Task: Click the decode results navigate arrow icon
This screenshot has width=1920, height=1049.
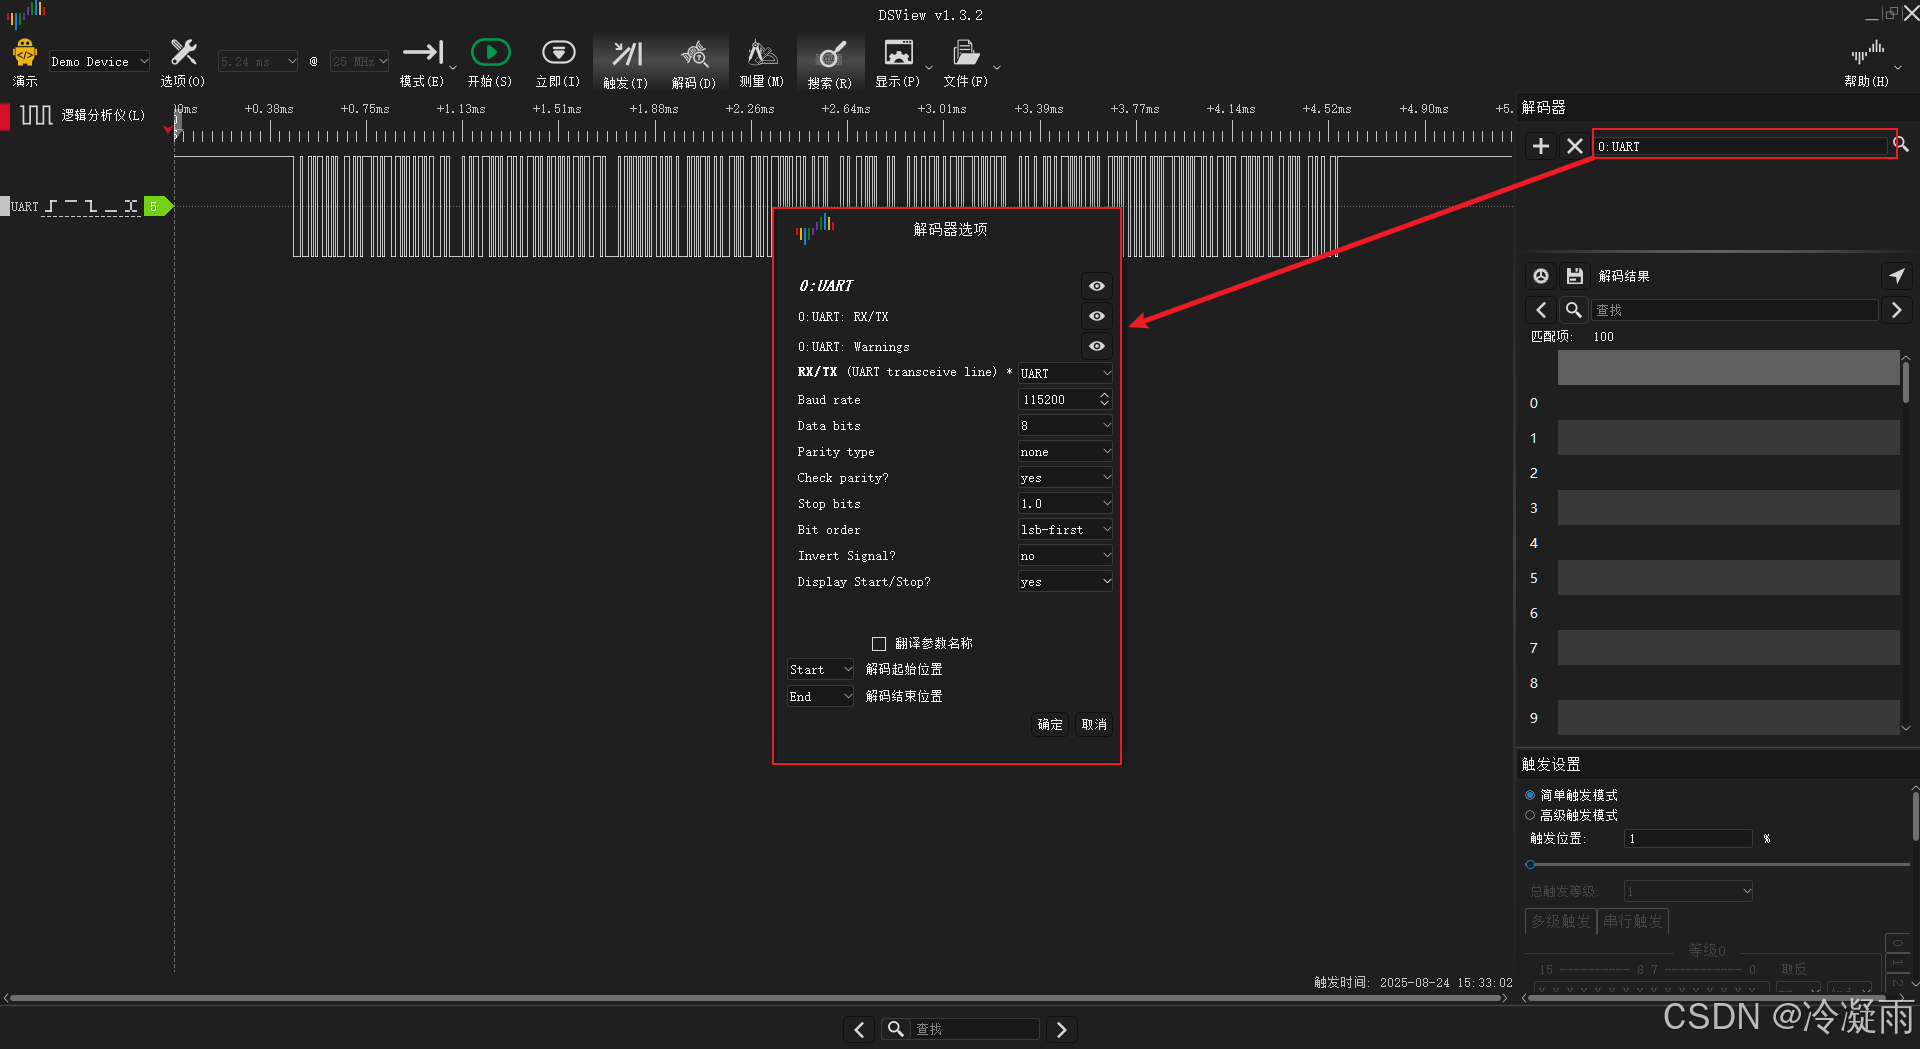Action: click(1896, 276)
